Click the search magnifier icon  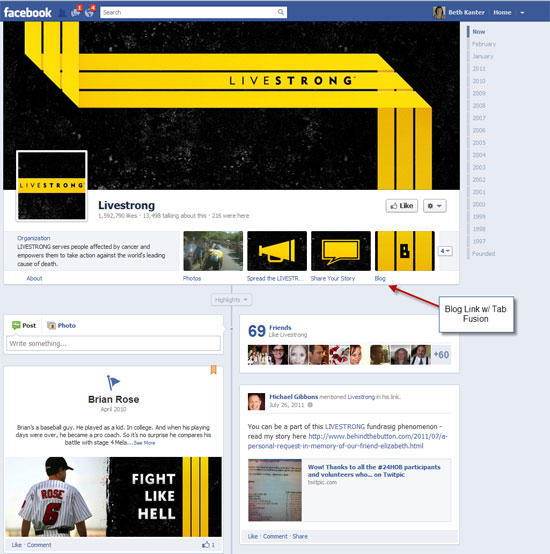[x=280, y=12]
